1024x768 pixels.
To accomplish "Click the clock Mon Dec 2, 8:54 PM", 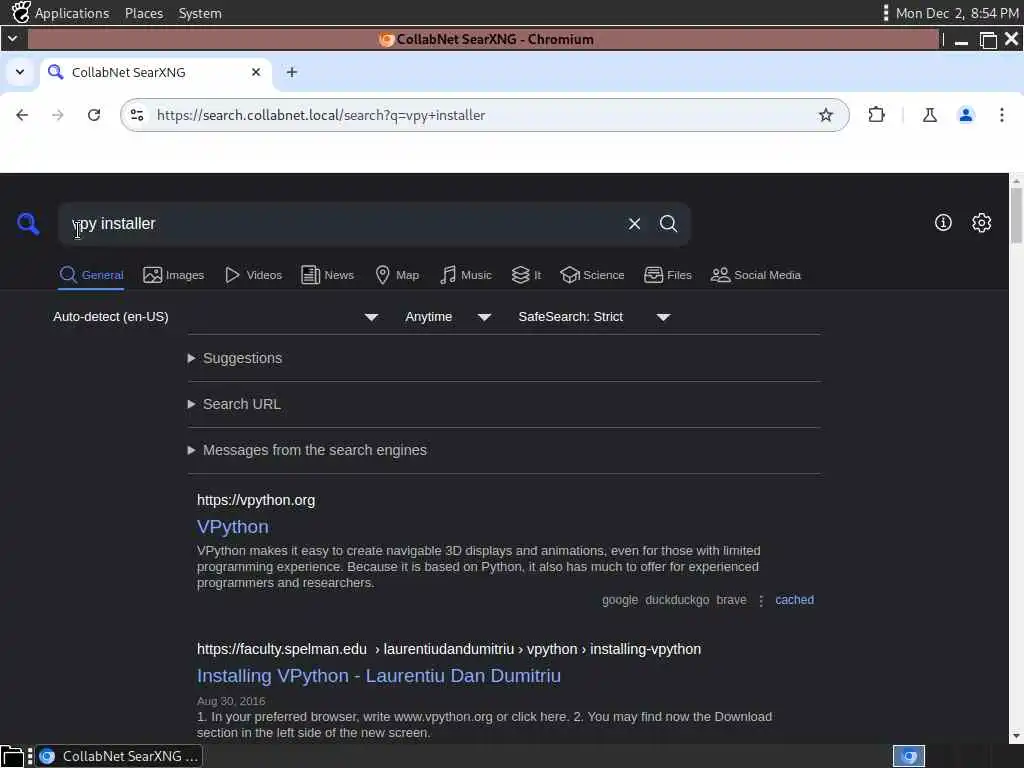I will [x=957, y=13].
